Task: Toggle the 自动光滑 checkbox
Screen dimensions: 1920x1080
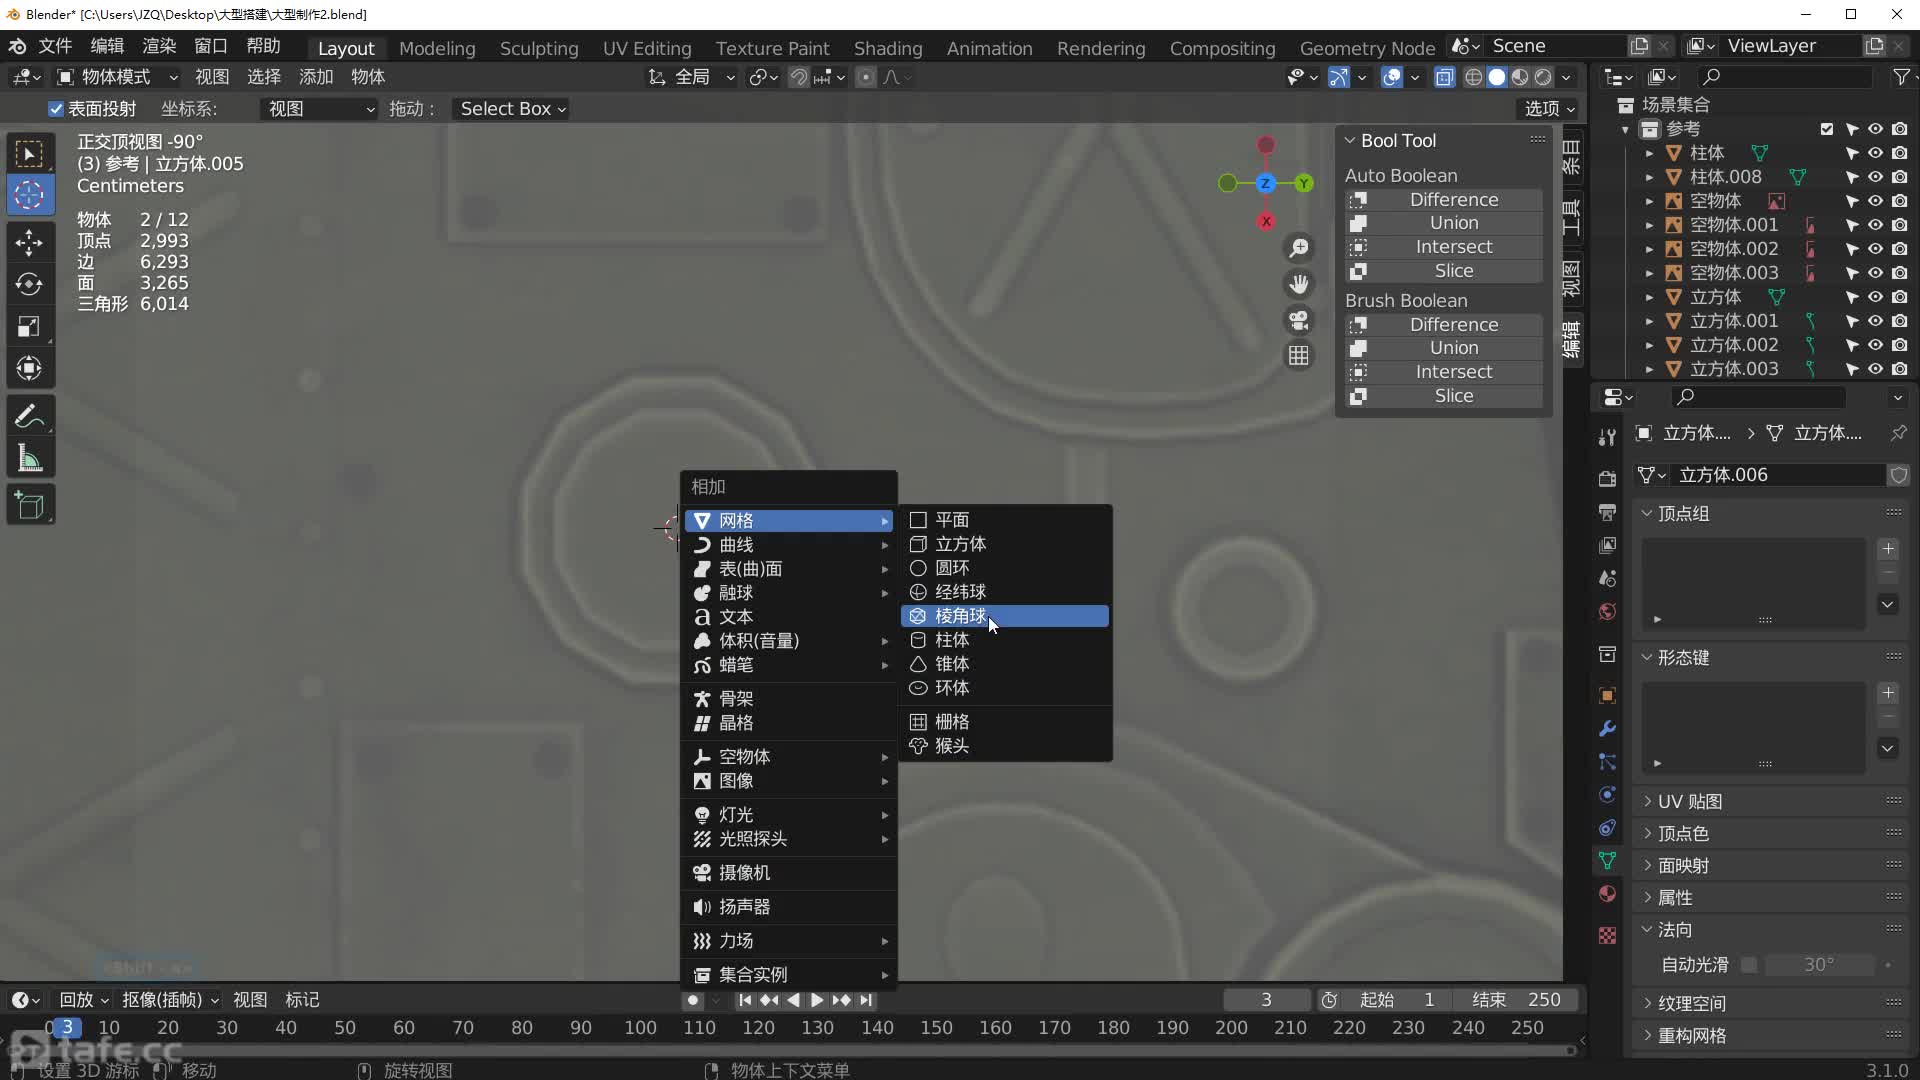Action: click(x=1749, y=965)
